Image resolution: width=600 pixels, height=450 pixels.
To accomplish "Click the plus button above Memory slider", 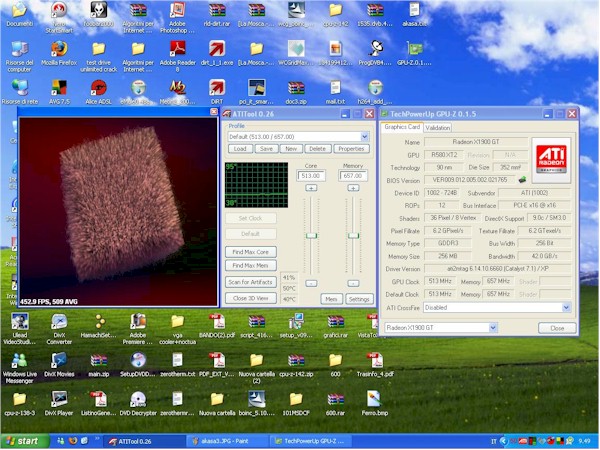I will [351, 187].
